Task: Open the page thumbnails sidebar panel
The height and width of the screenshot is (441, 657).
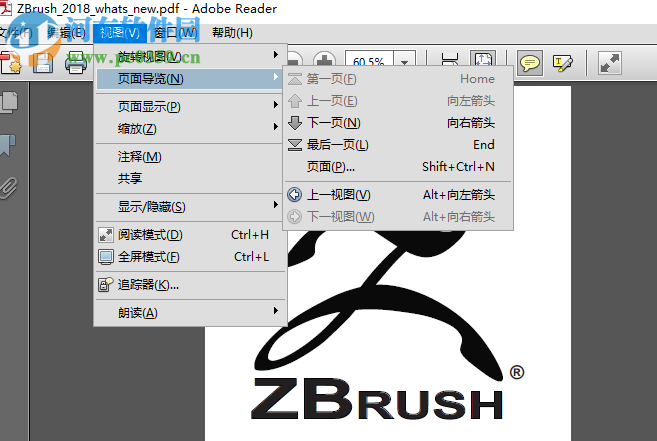Action: pyautogui.click(x=9, y=102)
